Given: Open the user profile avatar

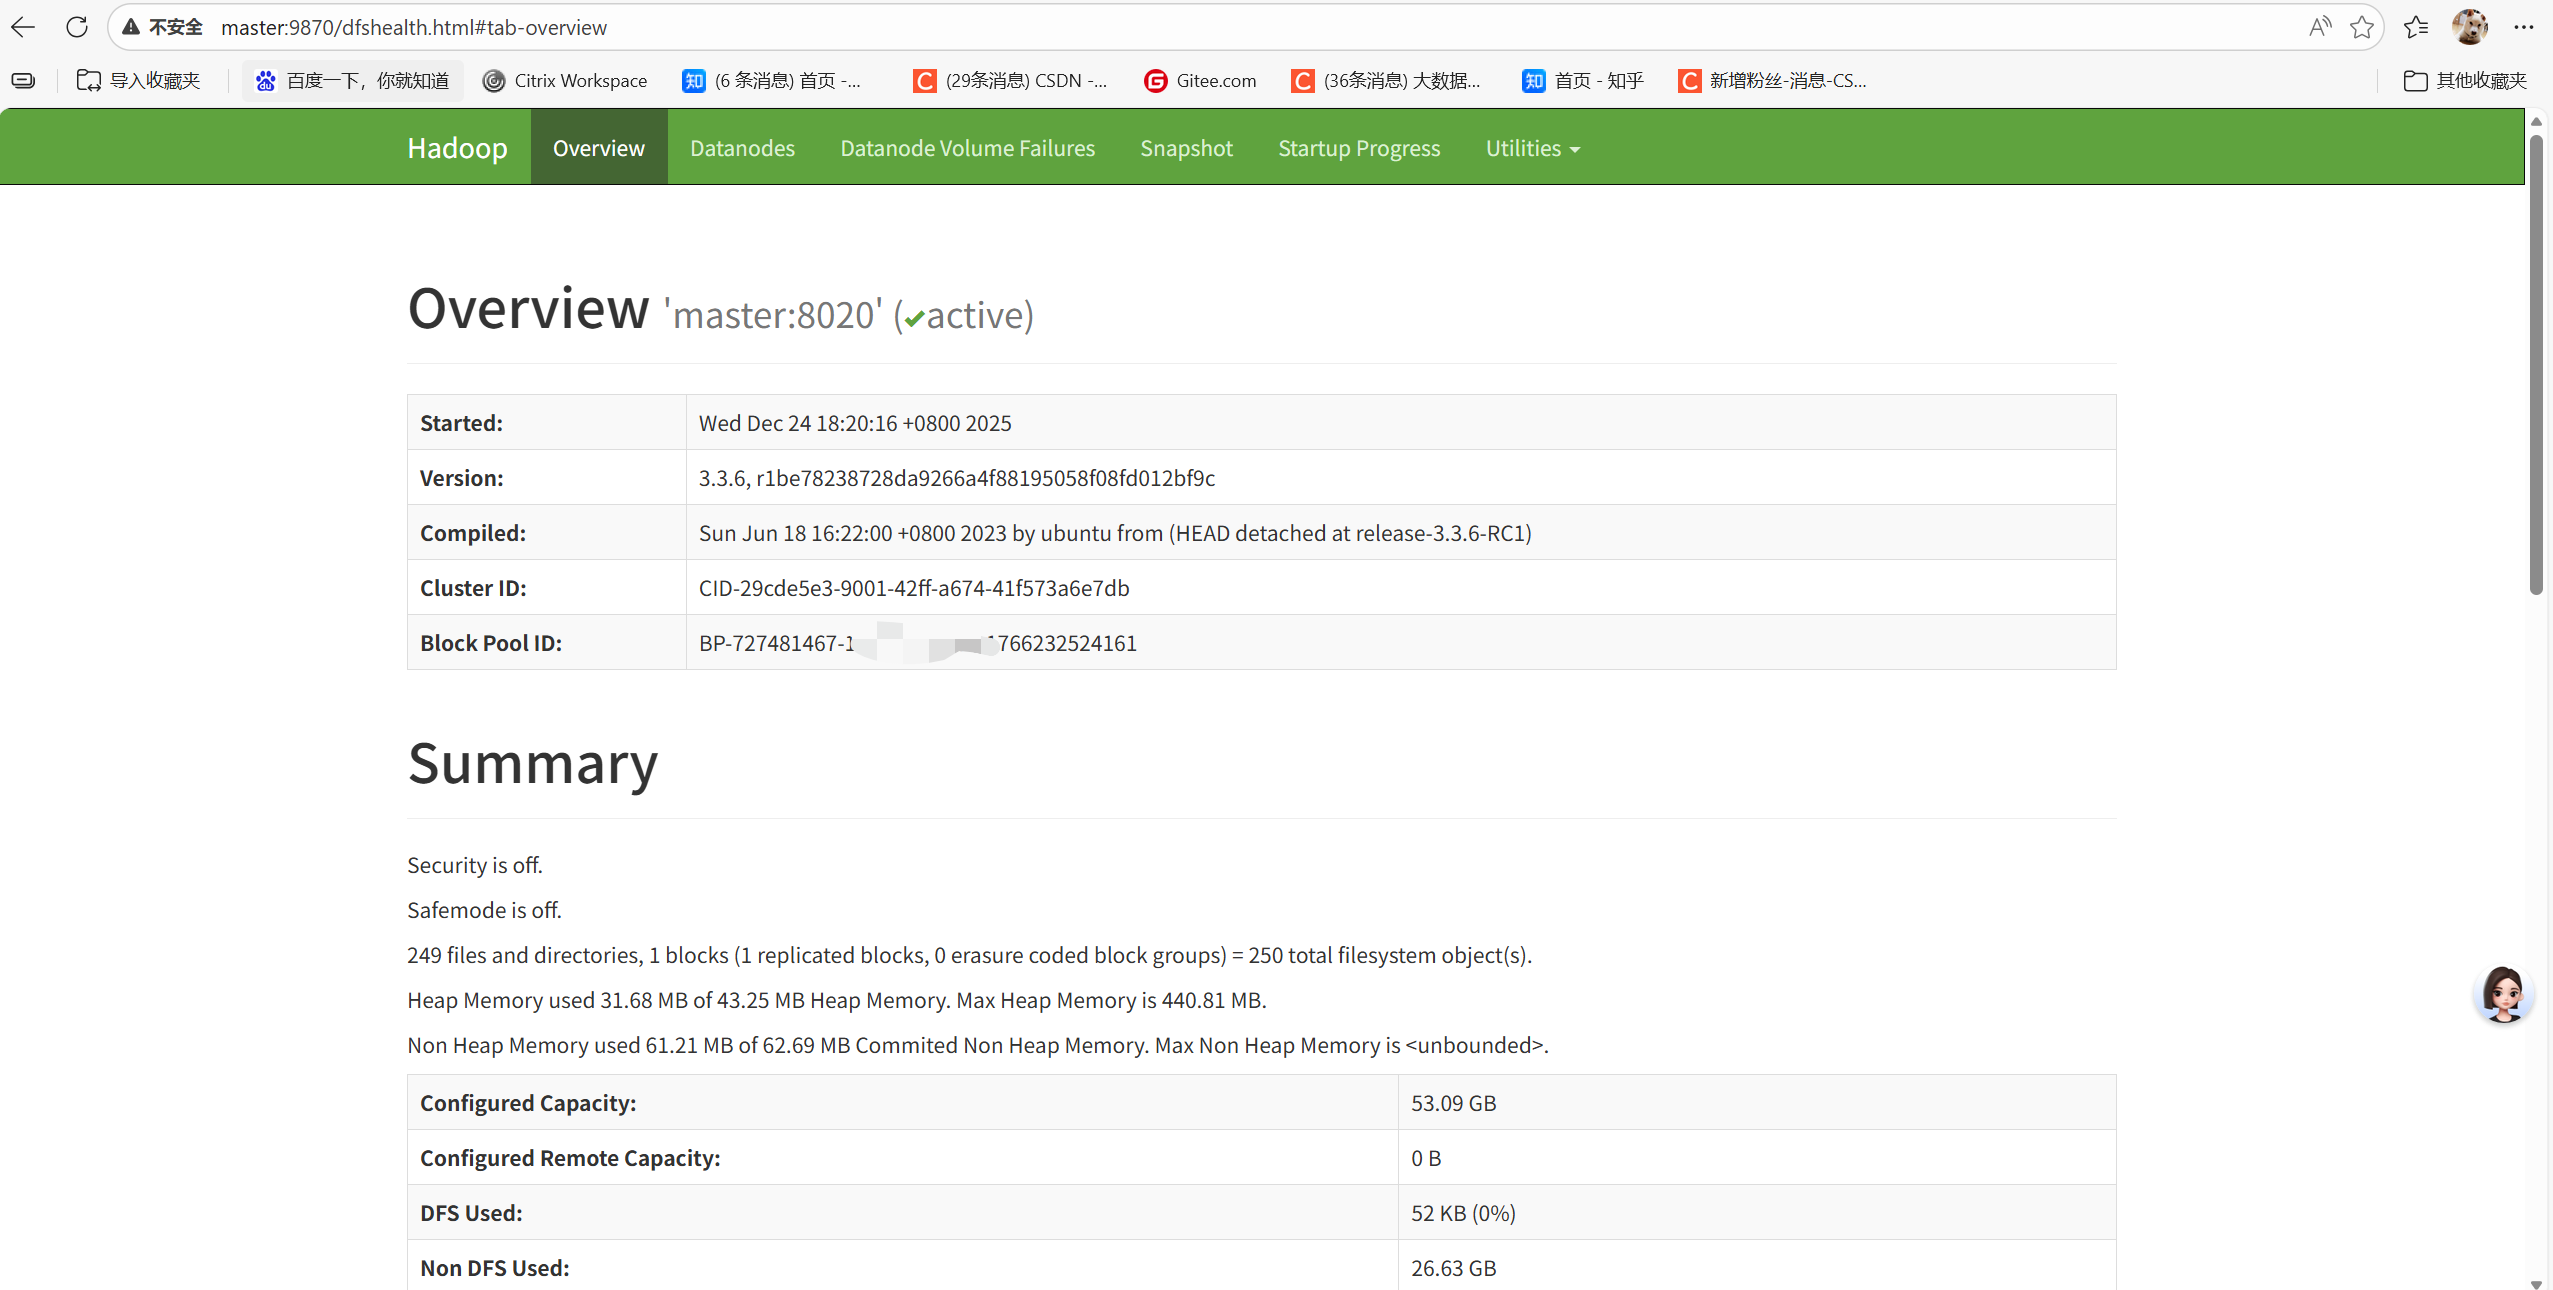Looking at the screenshot, I should click(x=2469, y=27).
